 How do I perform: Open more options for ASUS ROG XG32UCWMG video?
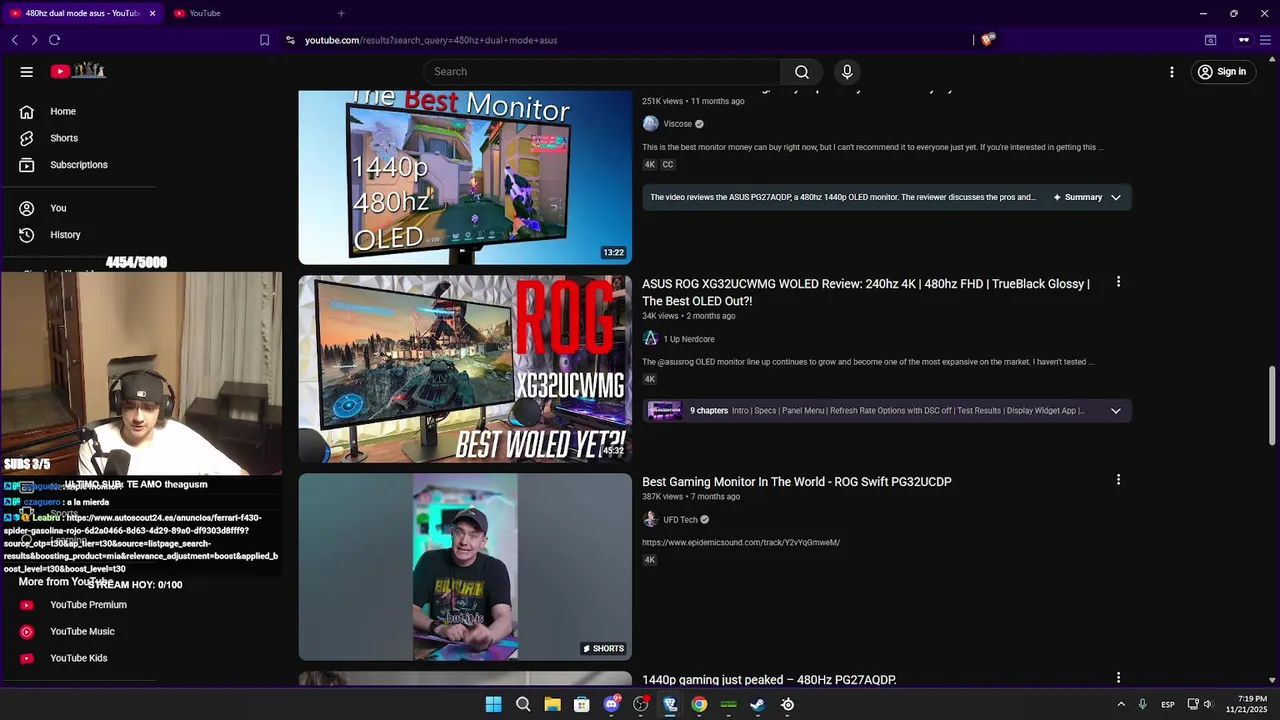pos(1118,282)
